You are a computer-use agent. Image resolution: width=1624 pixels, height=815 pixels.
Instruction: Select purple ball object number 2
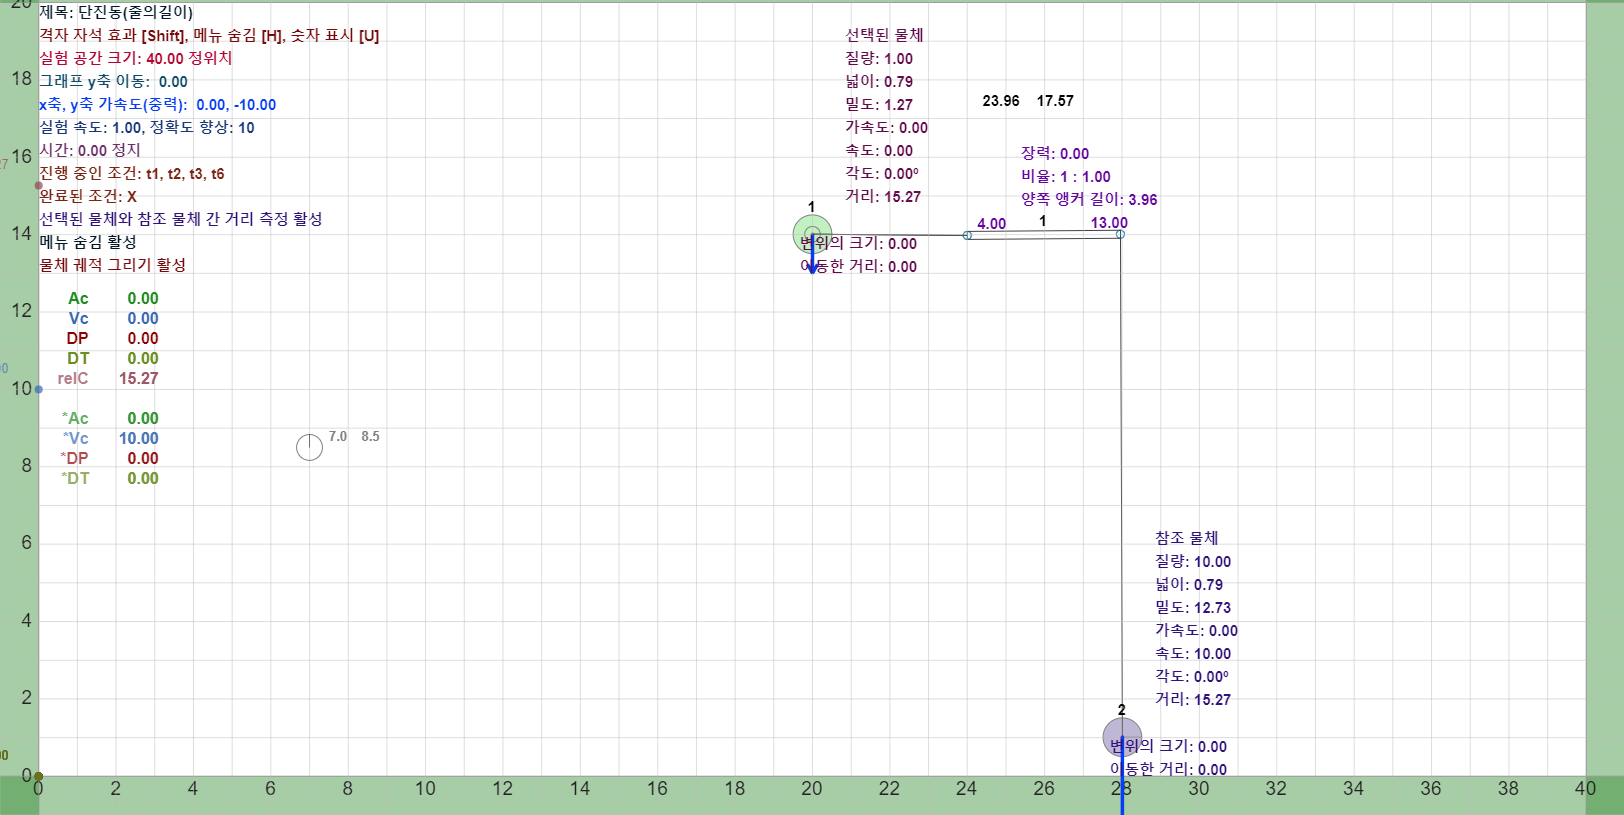coord(1122,738)
